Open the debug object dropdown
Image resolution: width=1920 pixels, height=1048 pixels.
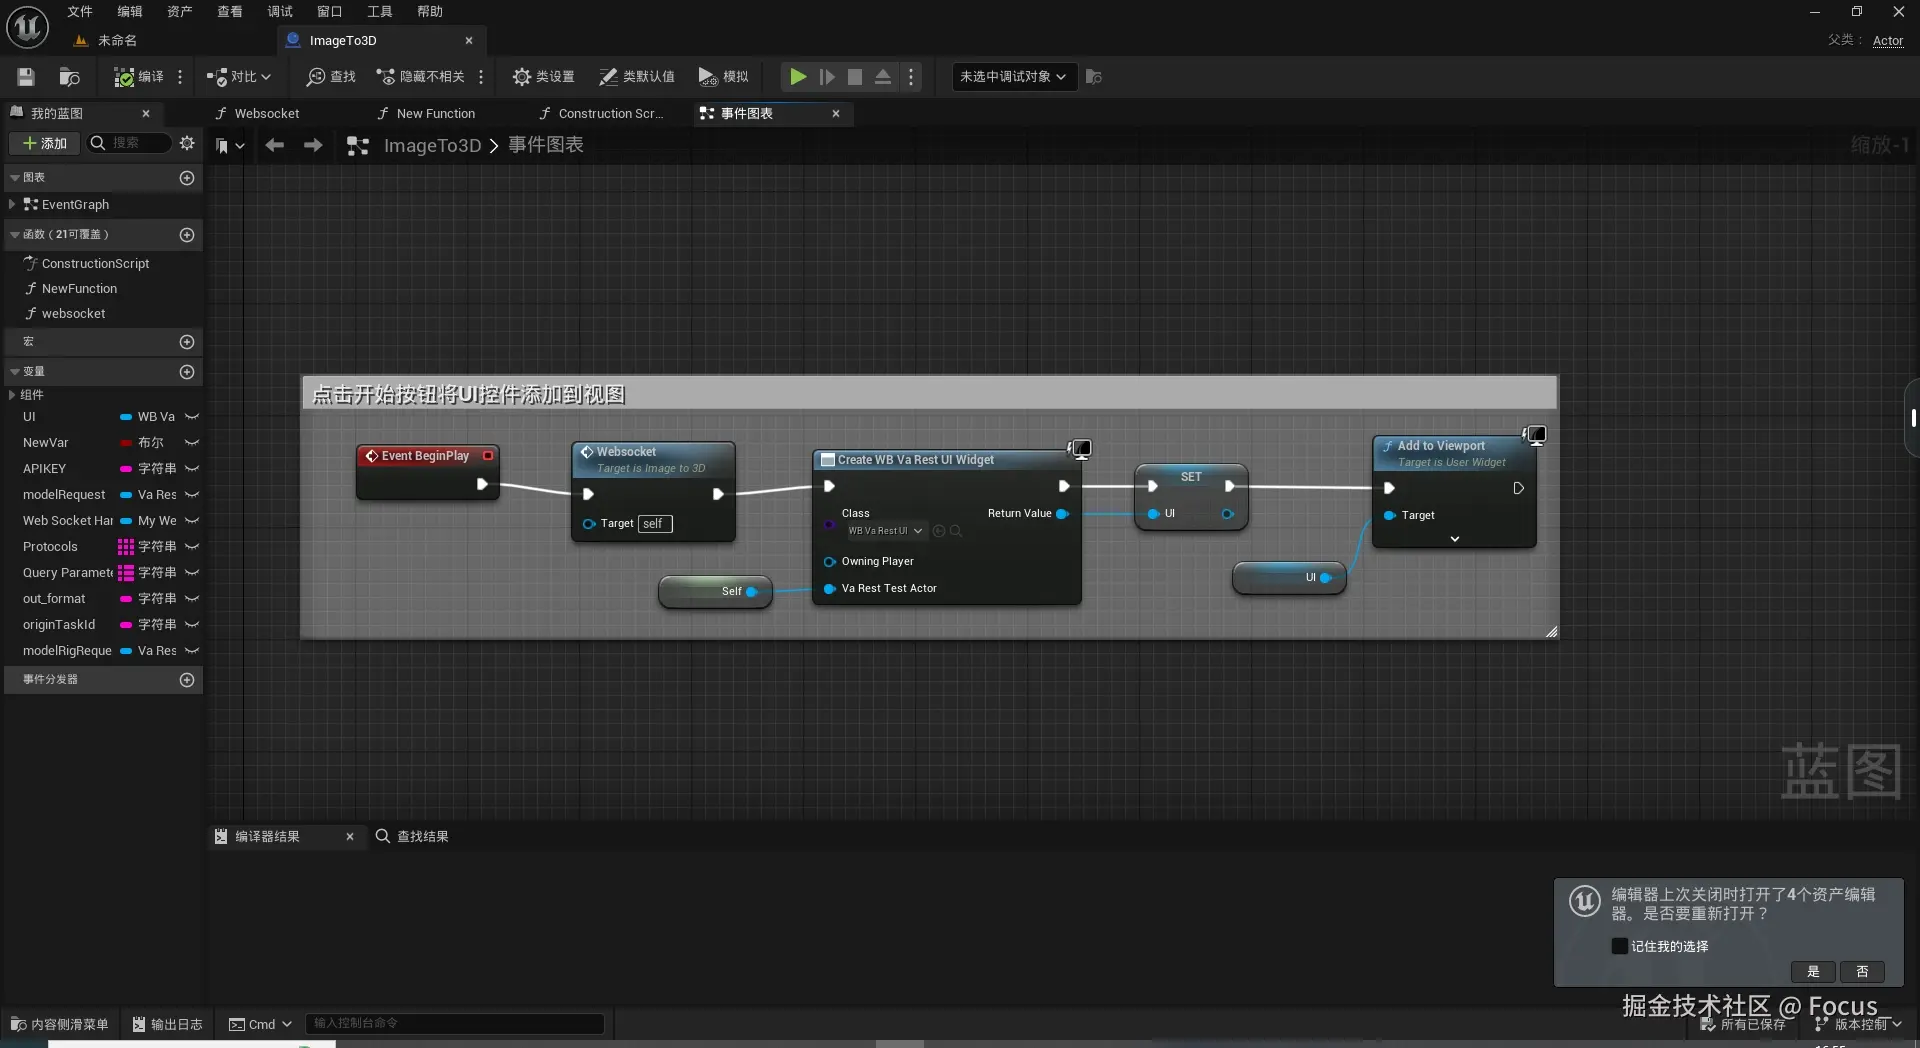click(1013, 77)
